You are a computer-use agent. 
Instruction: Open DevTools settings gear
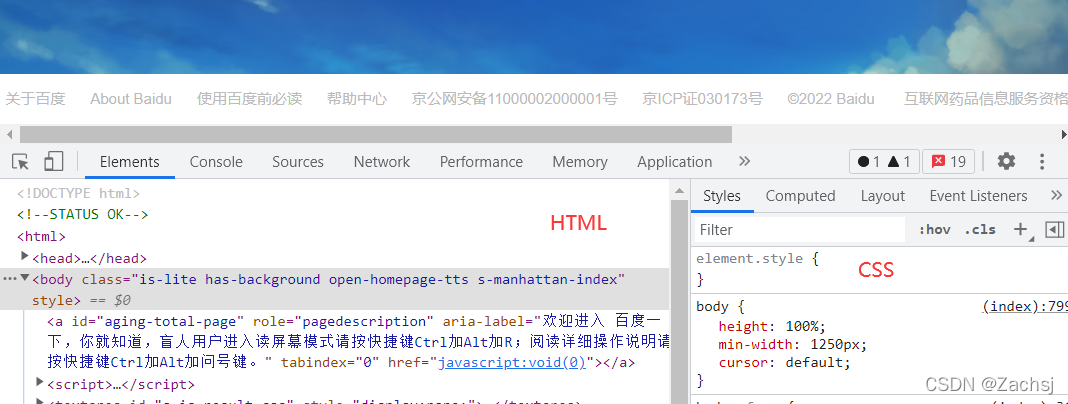(x=1006, y=161)
